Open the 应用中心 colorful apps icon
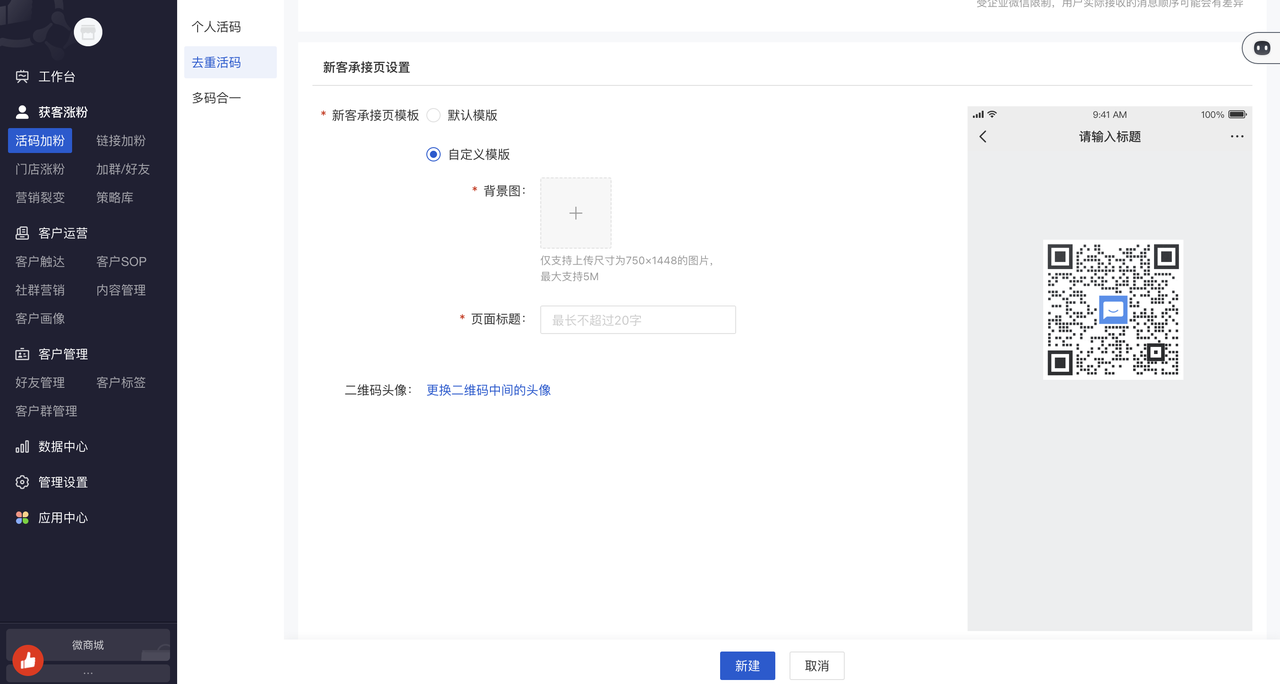The height and width of the screenshot is (684, 1280). point(22,518)
